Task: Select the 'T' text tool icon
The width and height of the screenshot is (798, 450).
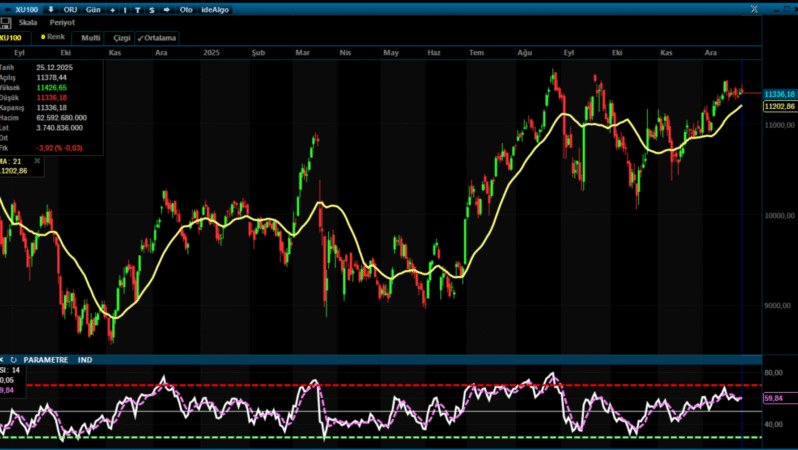Action: (138, 9)
